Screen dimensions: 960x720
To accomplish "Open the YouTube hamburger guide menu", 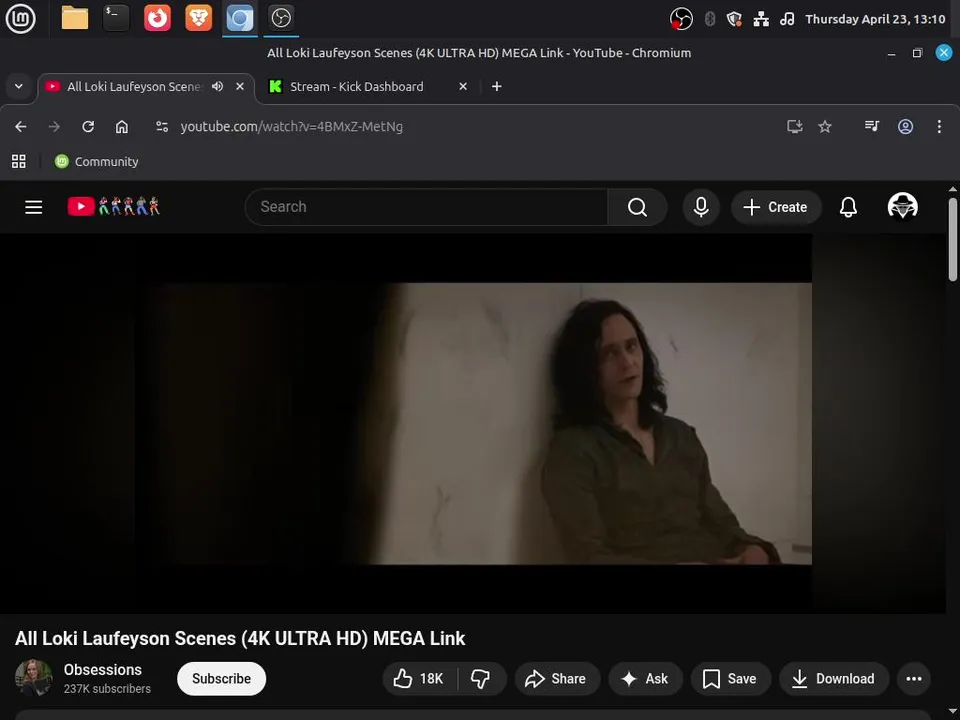I will point(34,207).
